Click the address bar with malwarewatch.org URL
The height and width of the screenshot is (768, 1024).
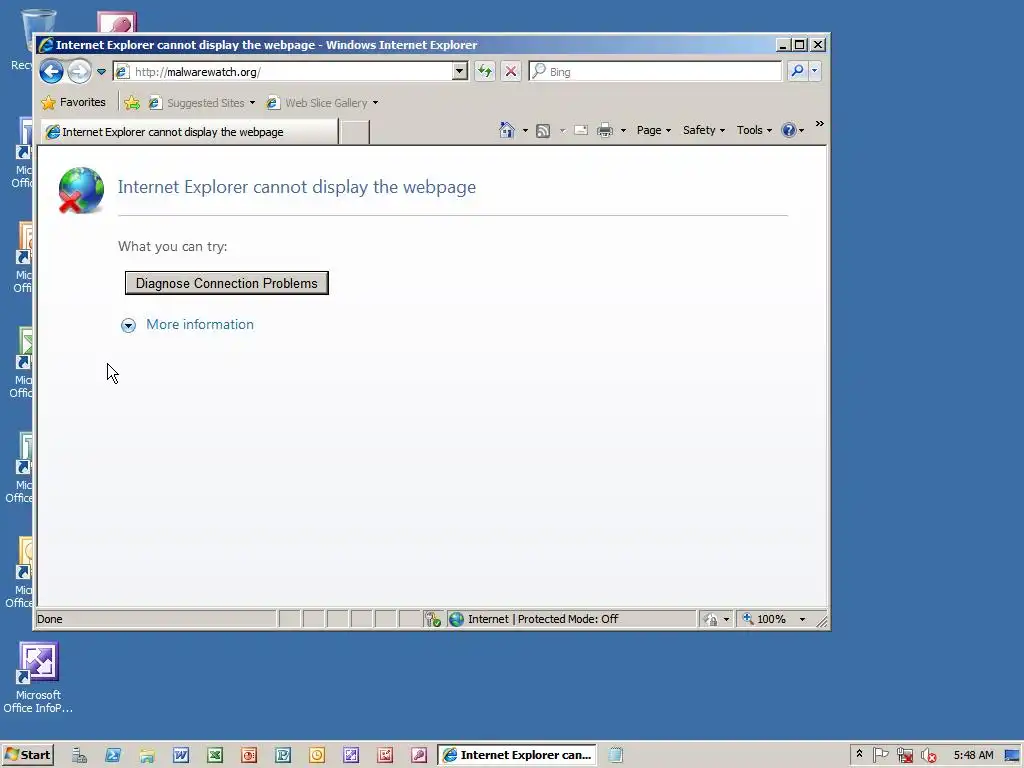[282, 71]
